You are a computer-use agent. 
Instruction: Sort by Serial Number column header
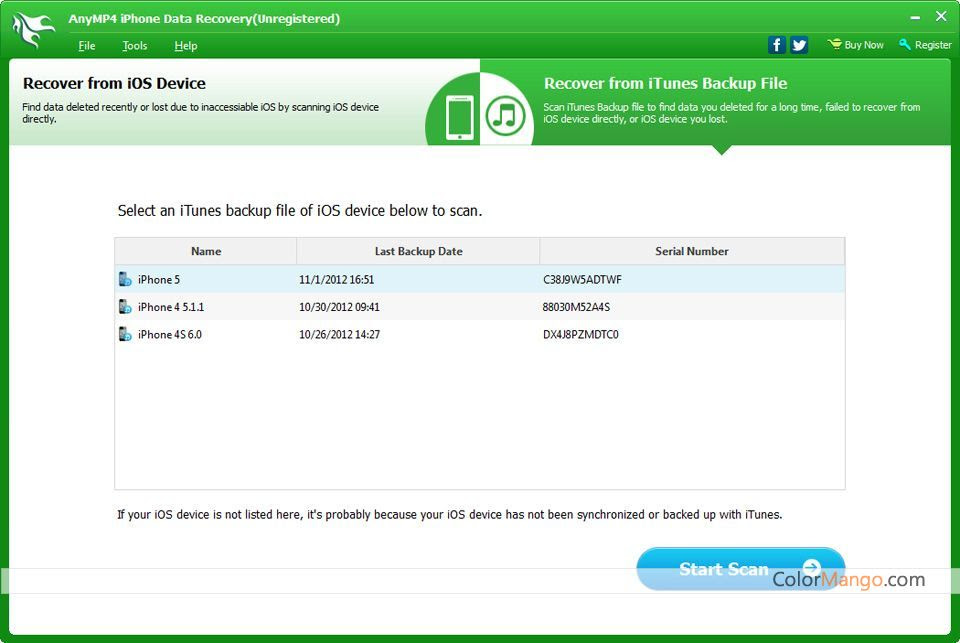pyautogui.click(x=692, y=251)
